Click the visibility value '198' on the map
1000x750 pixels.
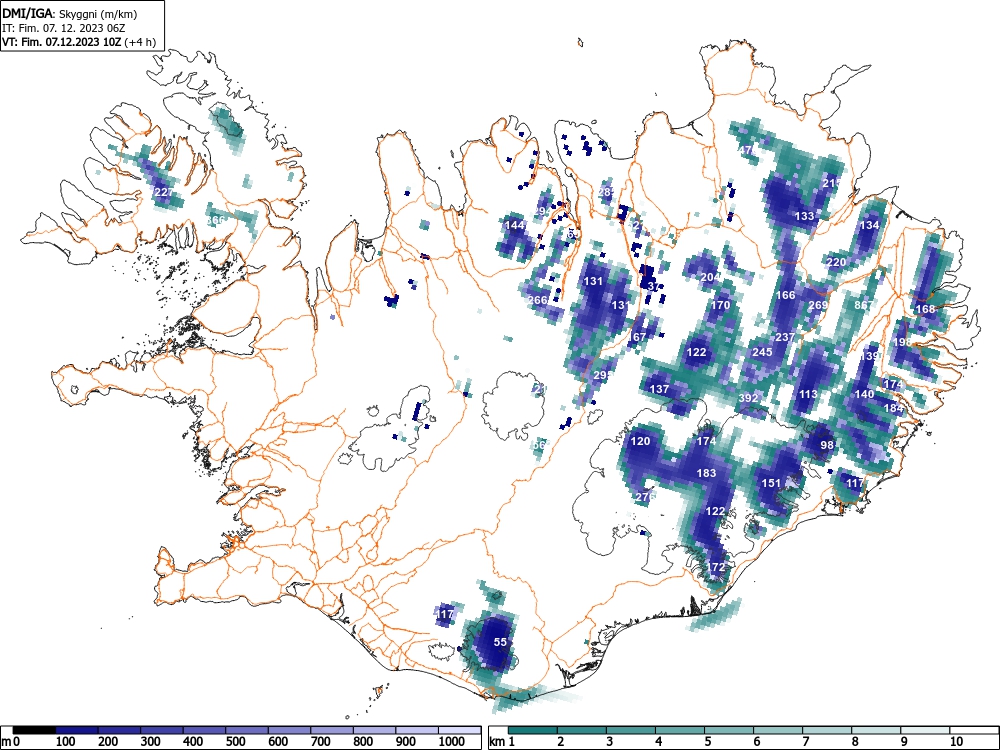click(903, 342)
